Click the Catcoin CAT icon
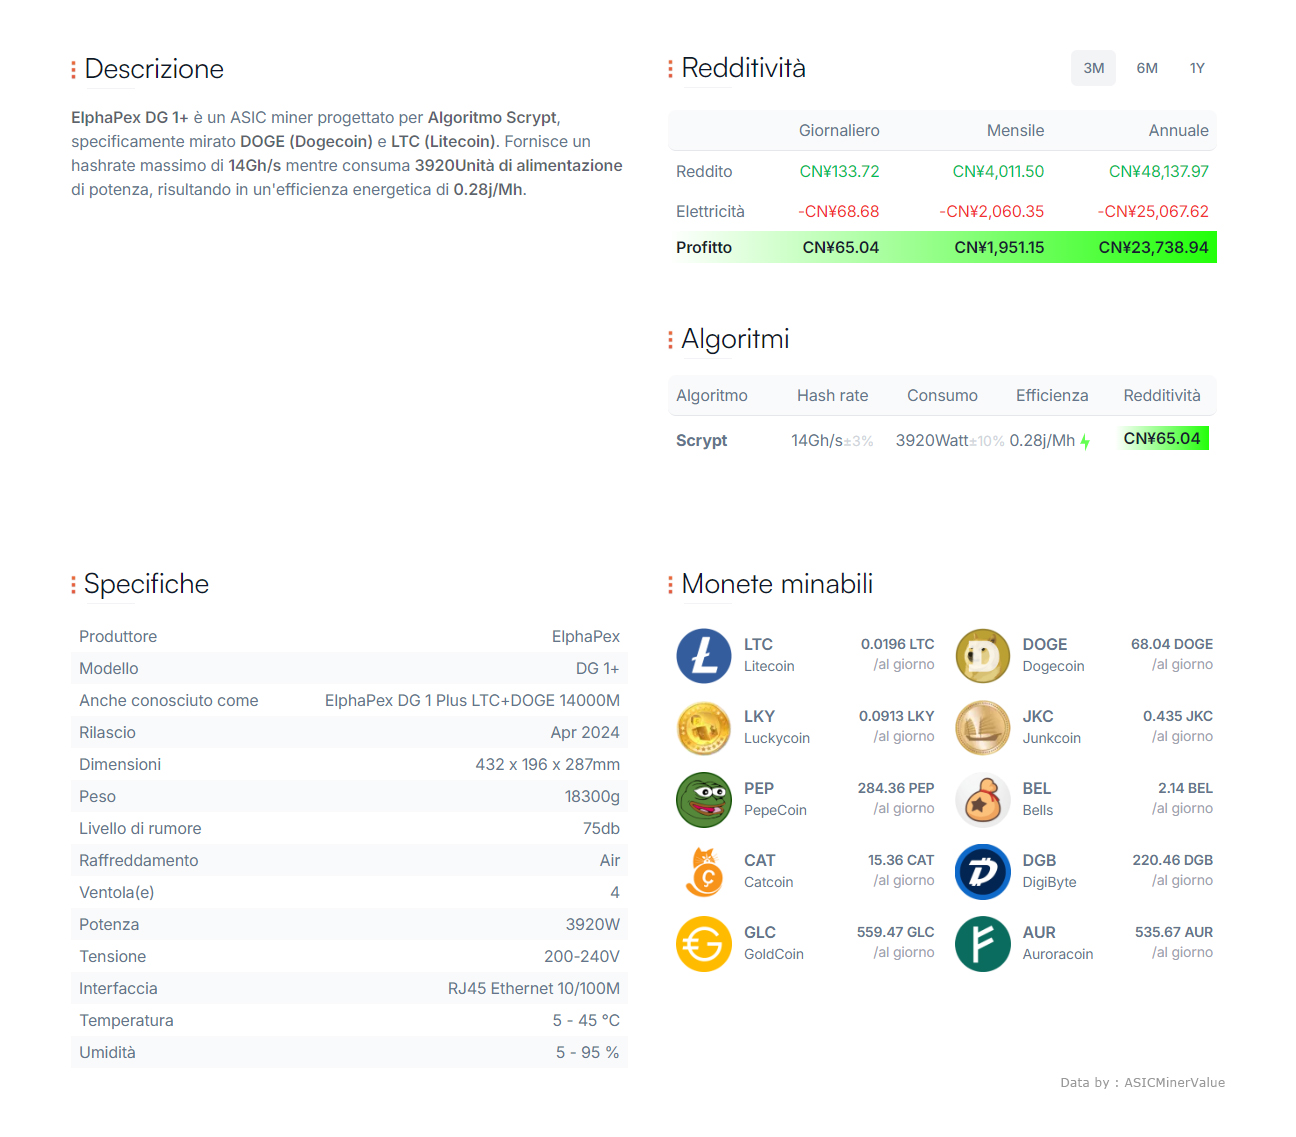 (704, 872)
